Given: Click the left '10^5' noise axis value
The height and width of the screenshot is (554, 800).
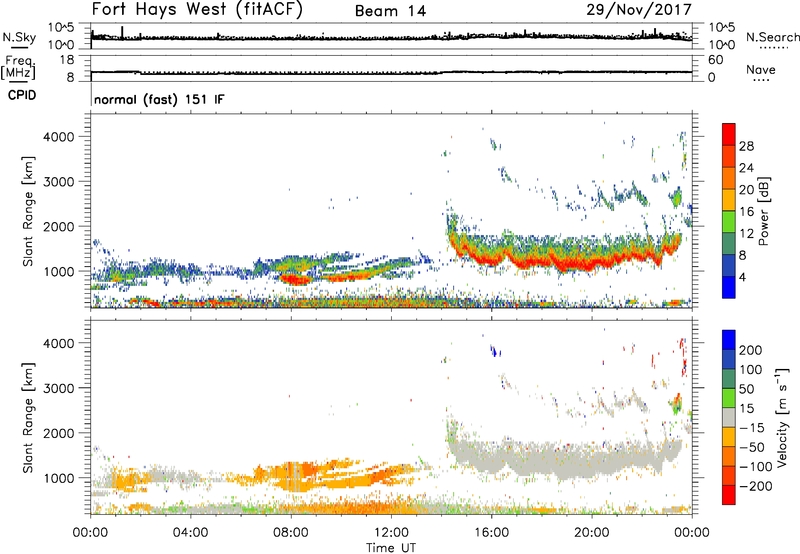Looking at the screenshot, I should 61,28.
